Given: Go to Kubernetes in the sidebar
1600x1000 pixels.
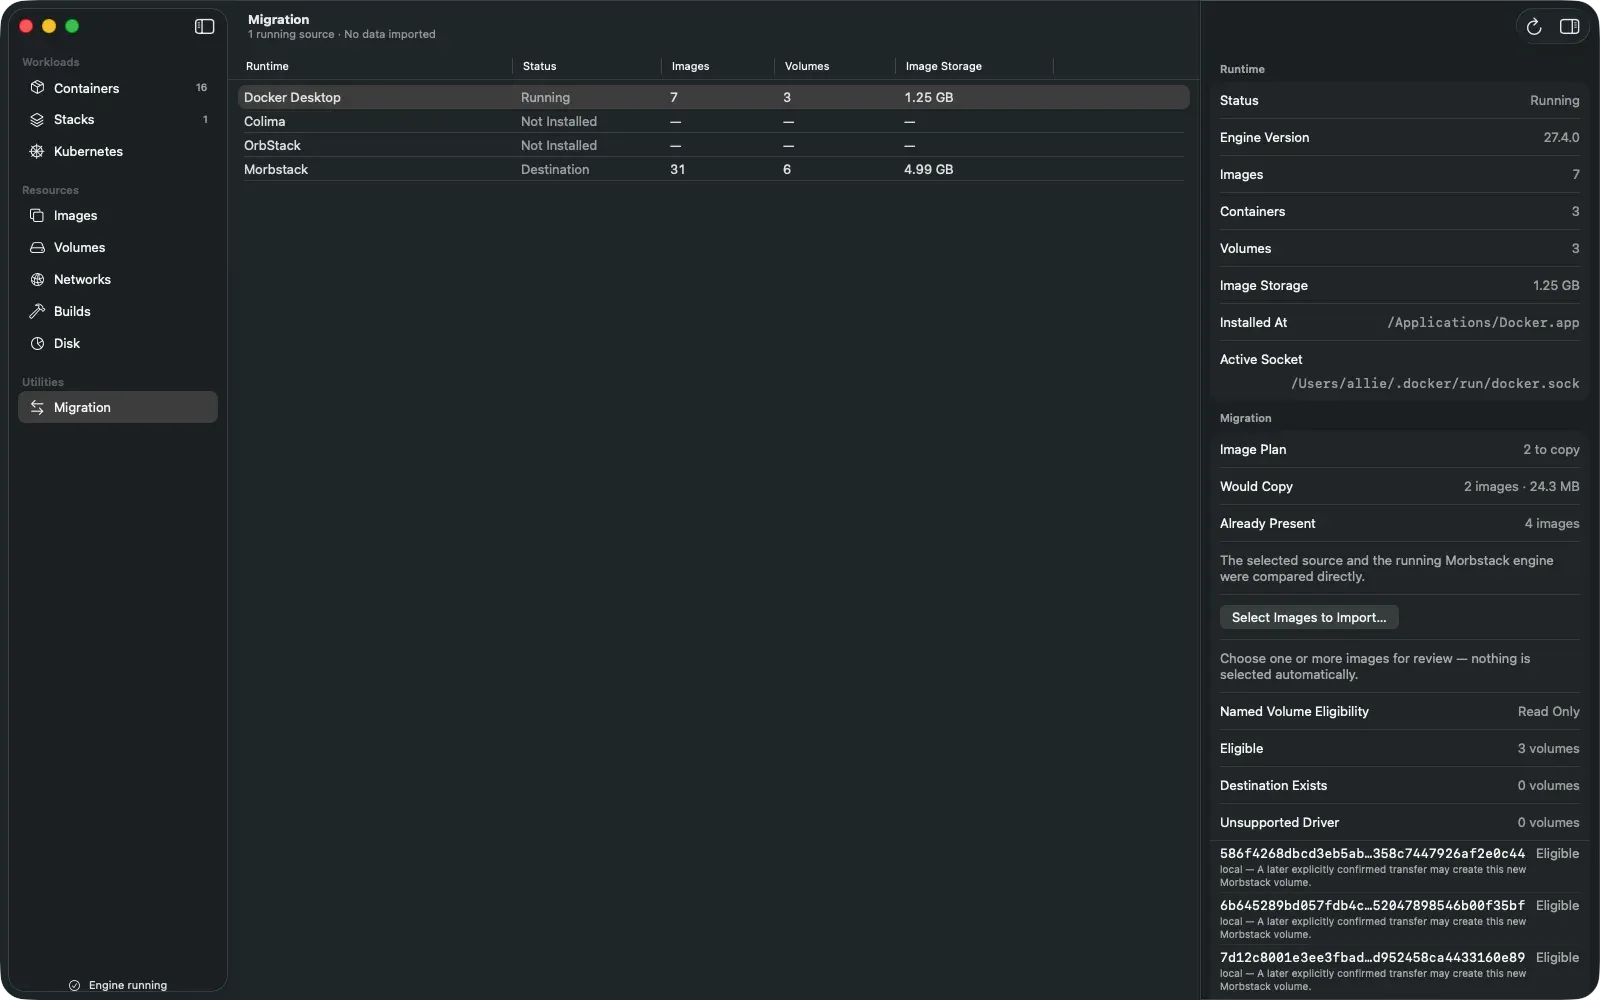Looking at the screenshot, I should (118, 152).
